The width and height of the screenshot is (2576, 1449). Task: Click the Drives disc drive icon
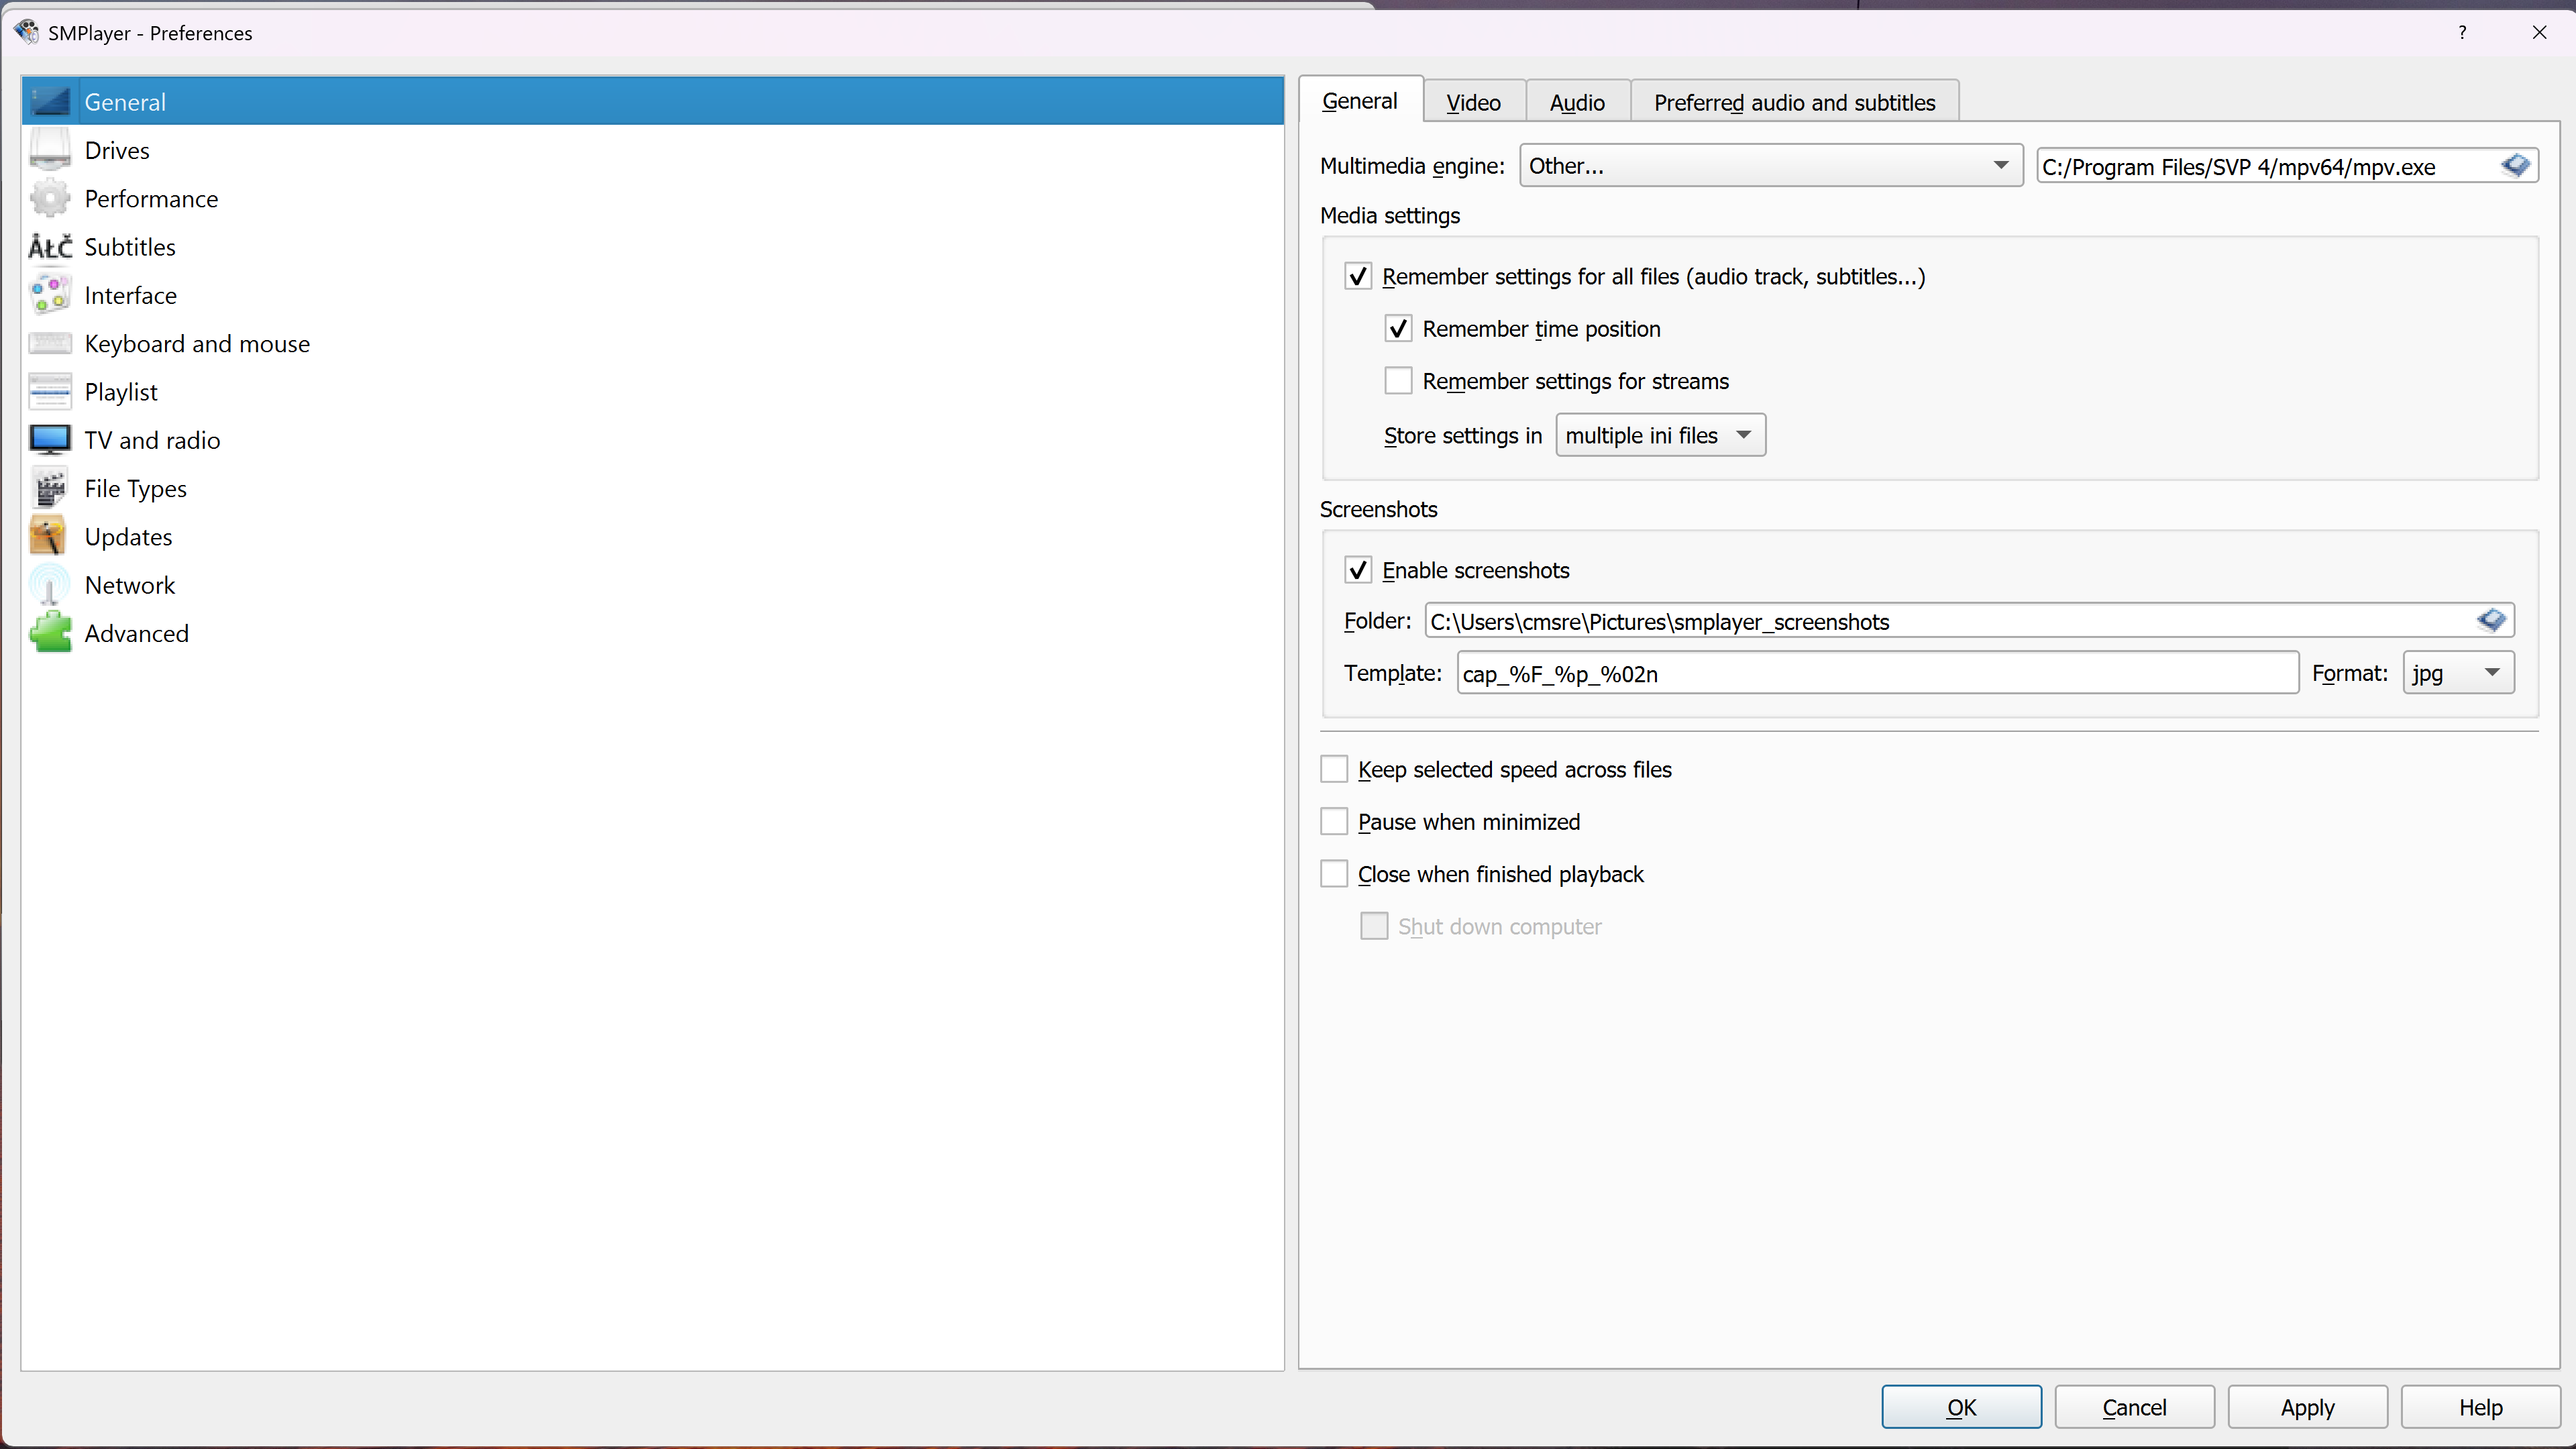50,150
